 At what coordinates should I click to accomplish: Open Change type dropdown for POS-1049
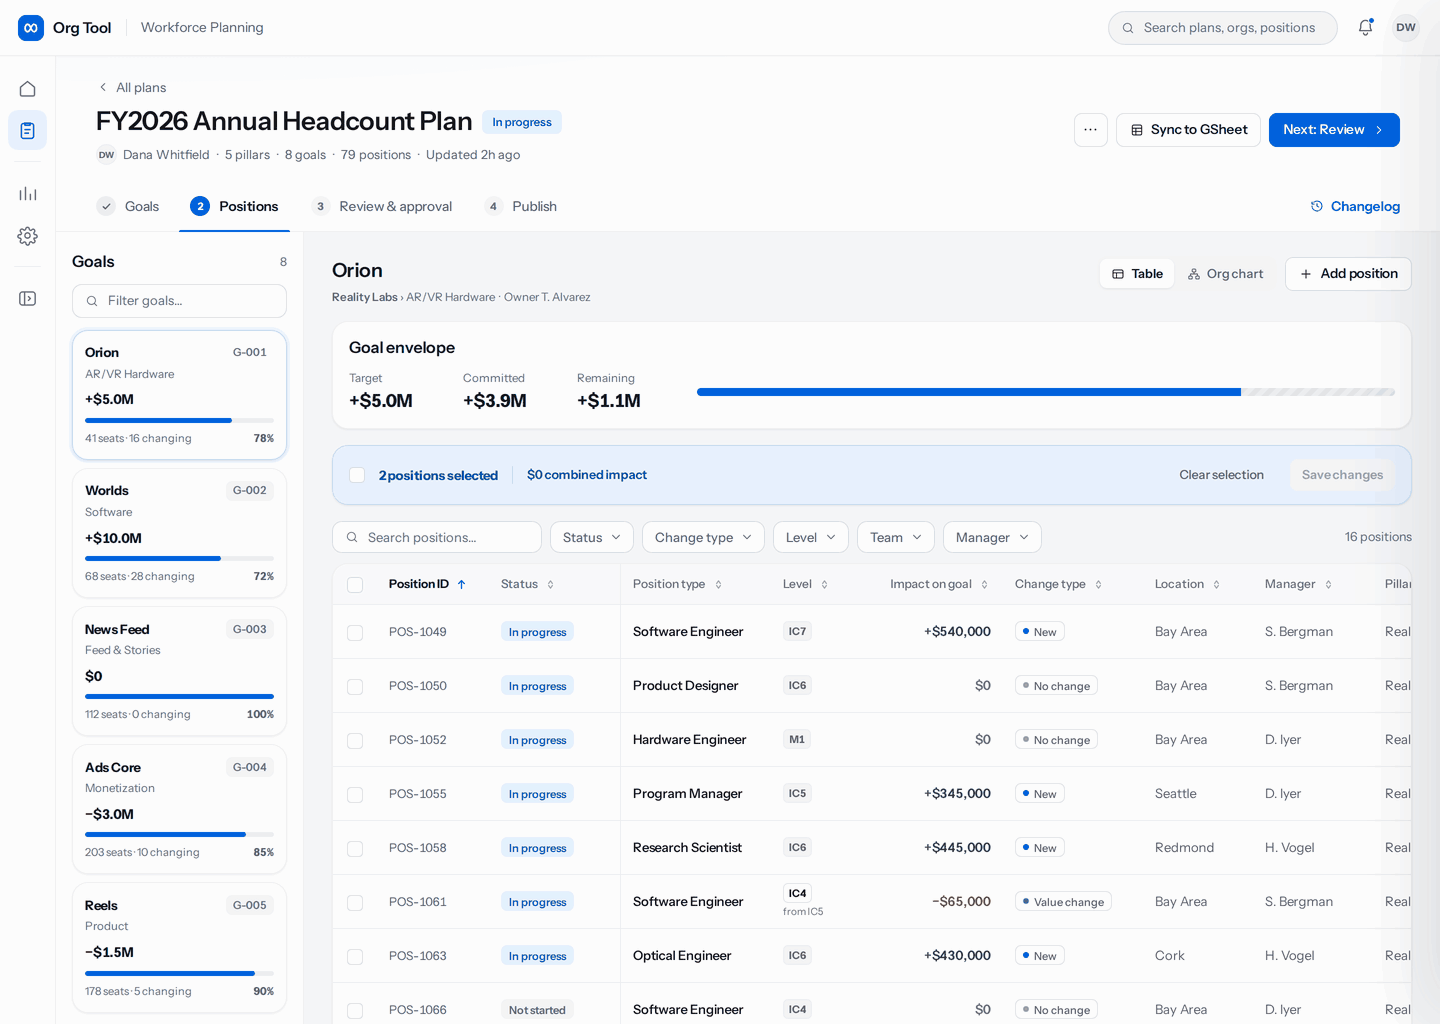pyautogui.click(x=1040, y=632)
